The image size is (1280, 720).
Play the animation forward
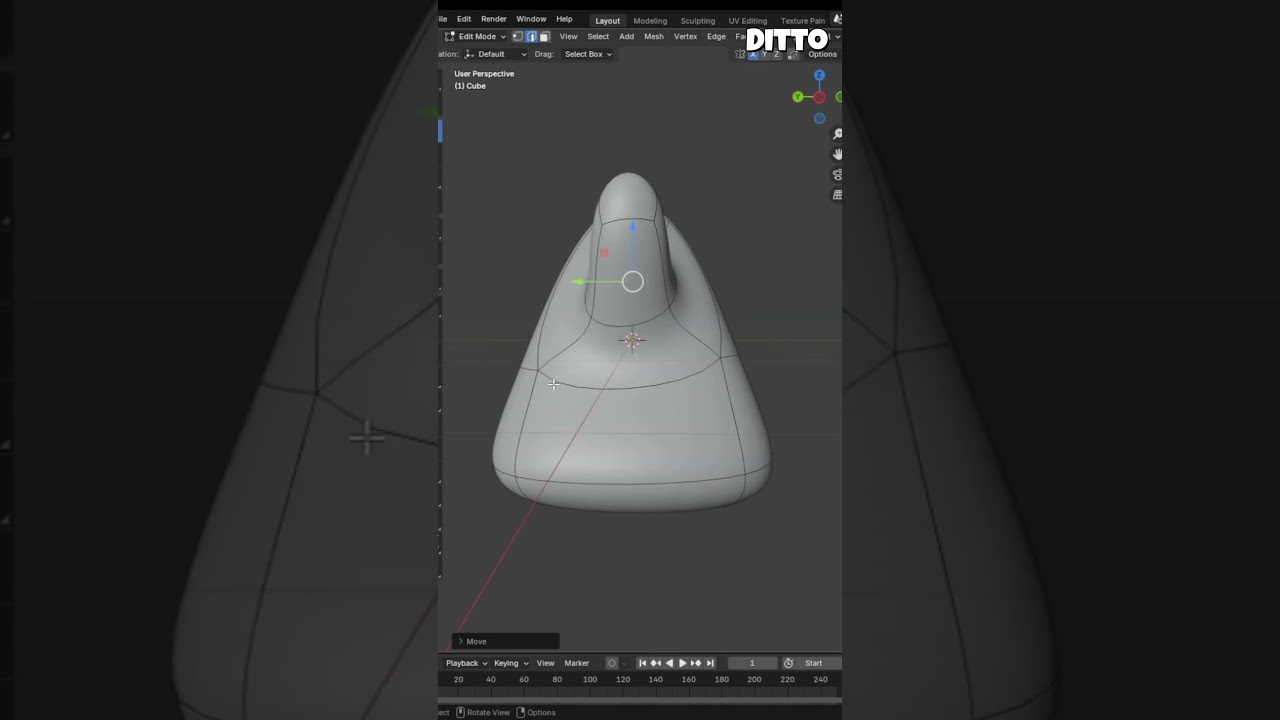[x=682, y=663]
